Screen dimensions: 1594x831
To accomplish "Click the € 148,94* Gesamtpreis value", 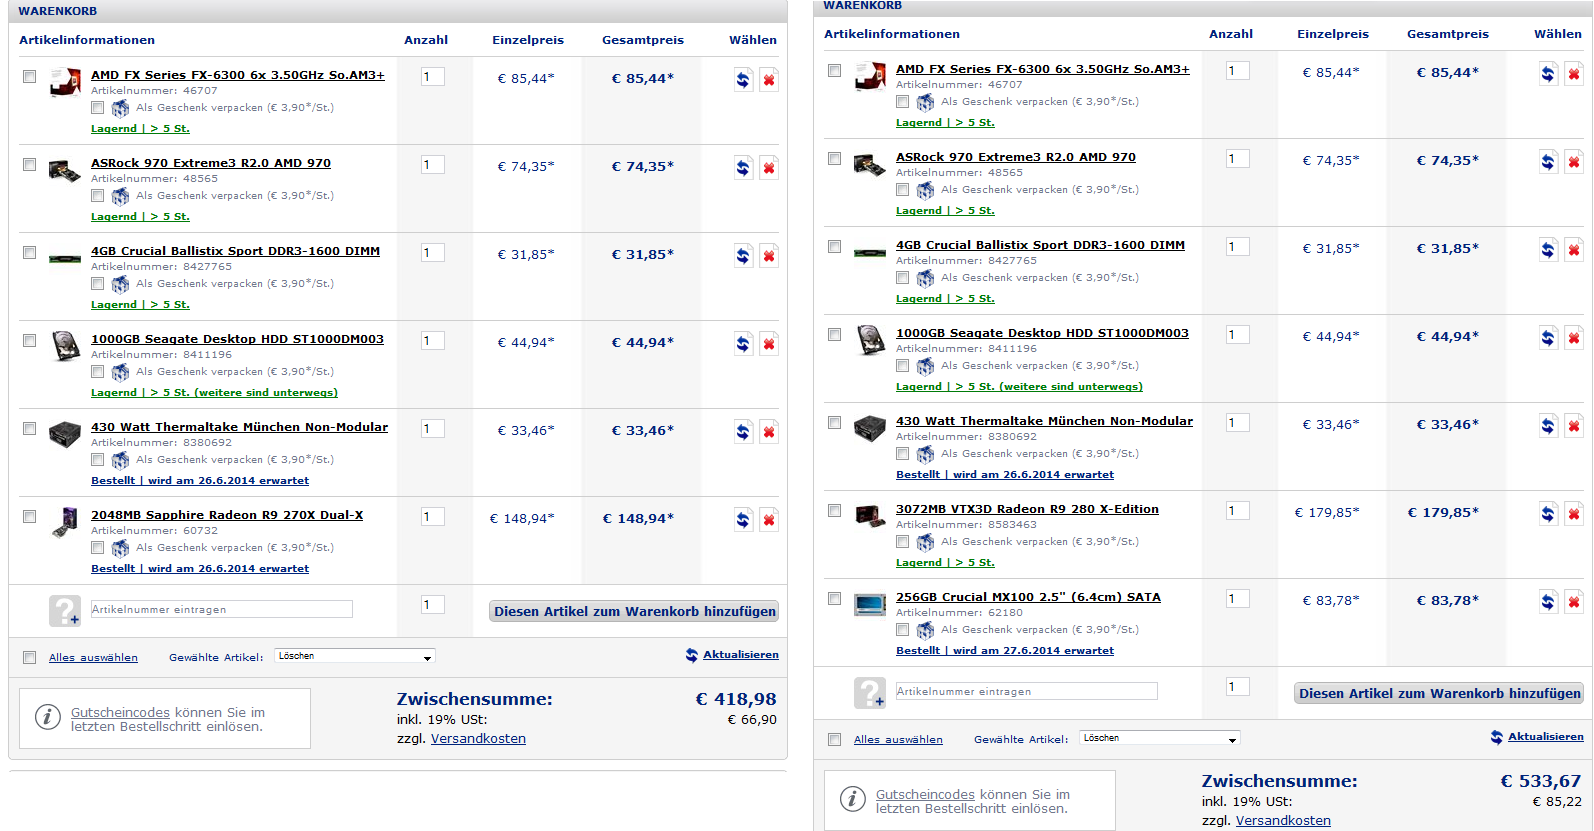I will tap(638, 519).
